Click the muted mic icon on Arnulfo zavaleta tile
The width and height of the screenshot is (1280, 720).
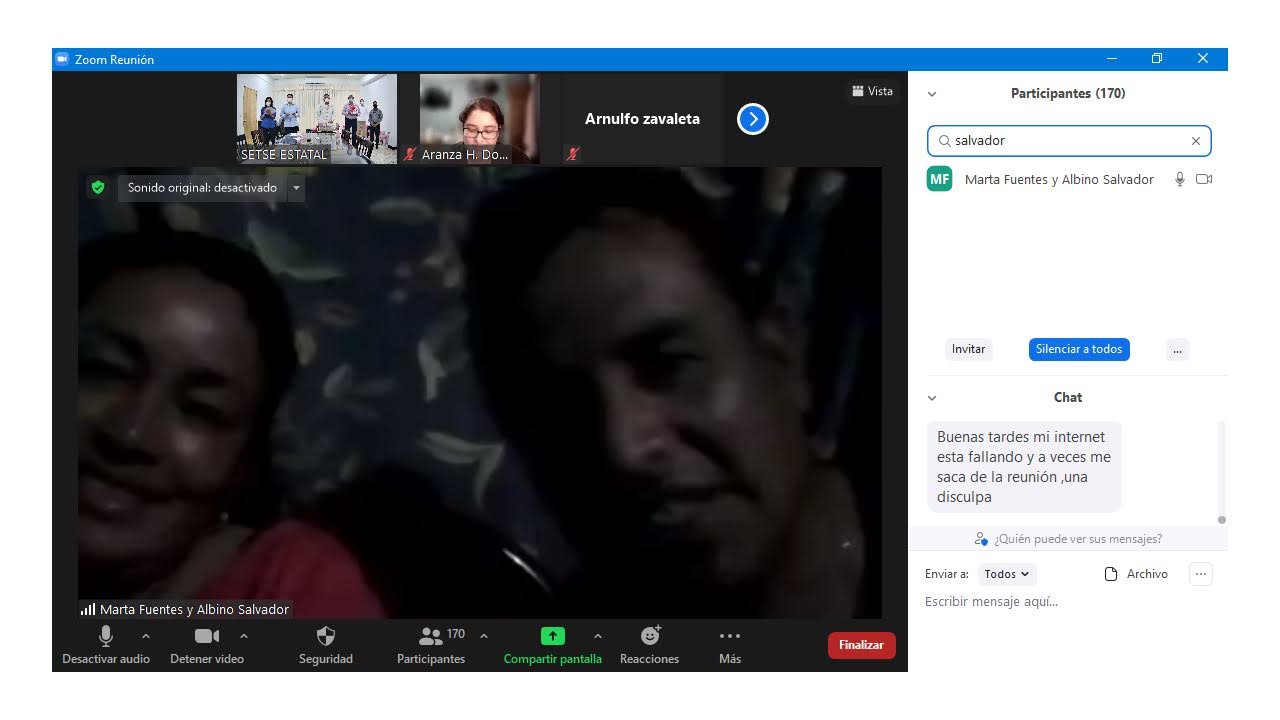[573, 154]
